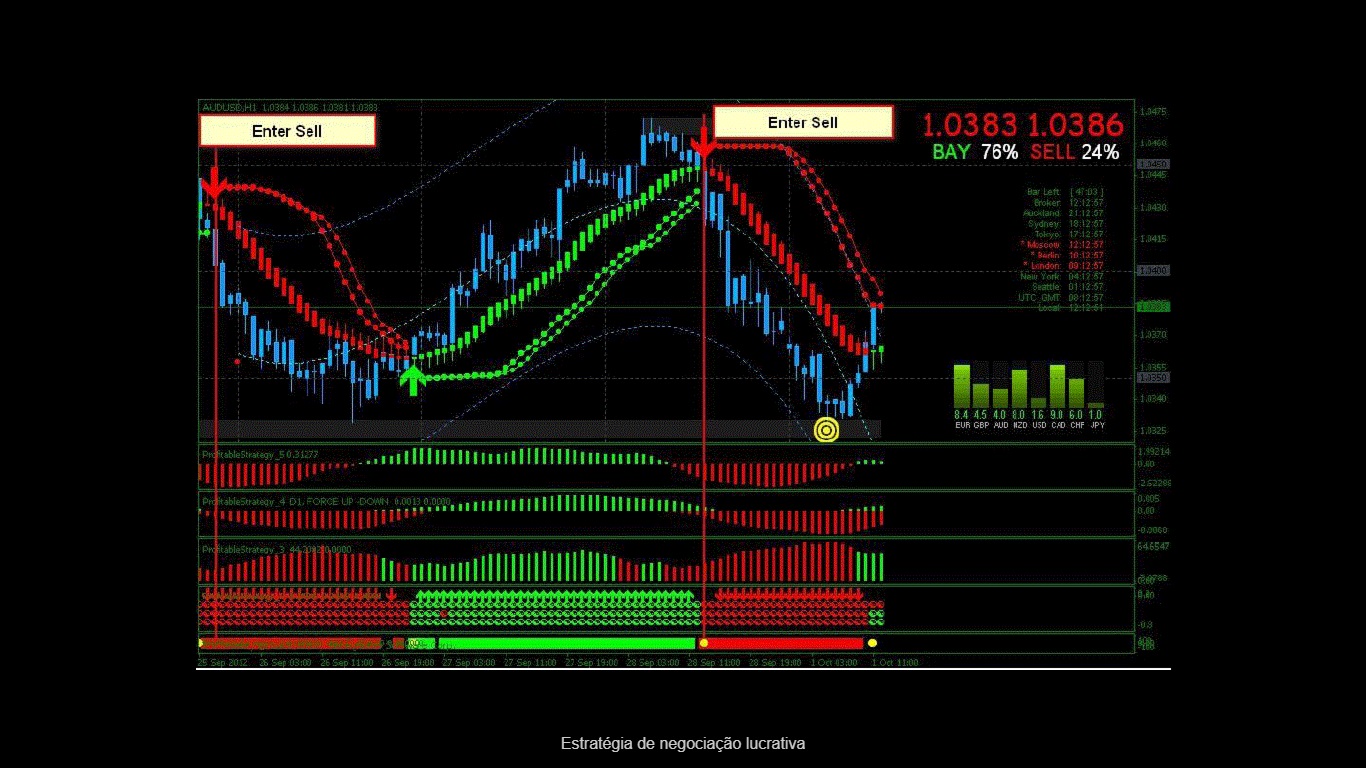Click the right Enter Sell button

(802, 122)
